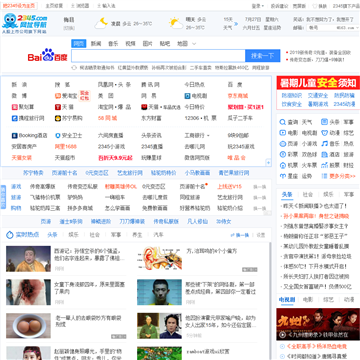This screenshot has width=360, height=360.
Task: Expand more search categories chevron after 地图
Action: tap(194, 44)
